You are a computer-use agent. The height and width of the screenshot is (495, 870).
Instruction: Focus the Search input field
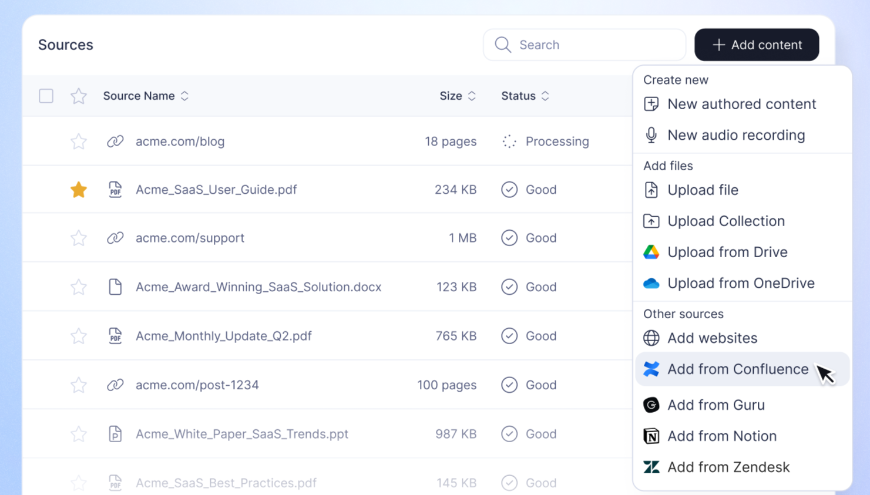pyautogui.click(x=585, y=45)
